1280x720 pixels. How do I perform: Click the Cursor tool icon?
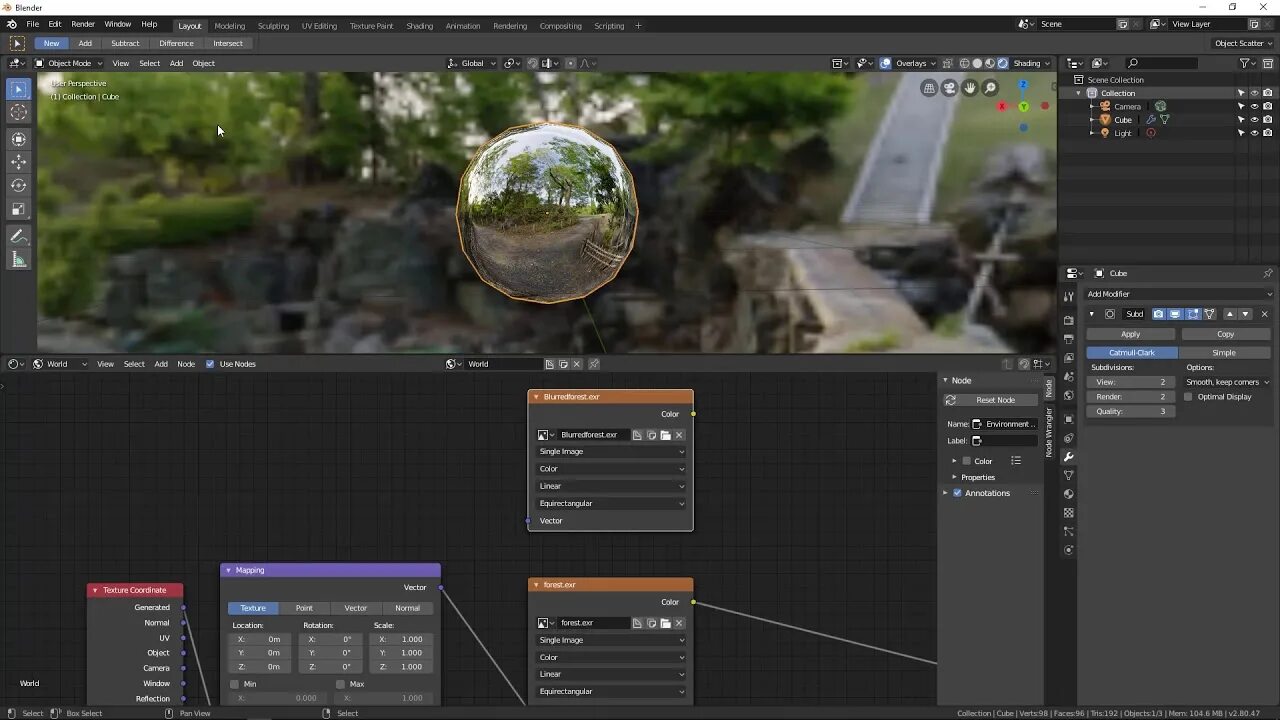[19, 113]
